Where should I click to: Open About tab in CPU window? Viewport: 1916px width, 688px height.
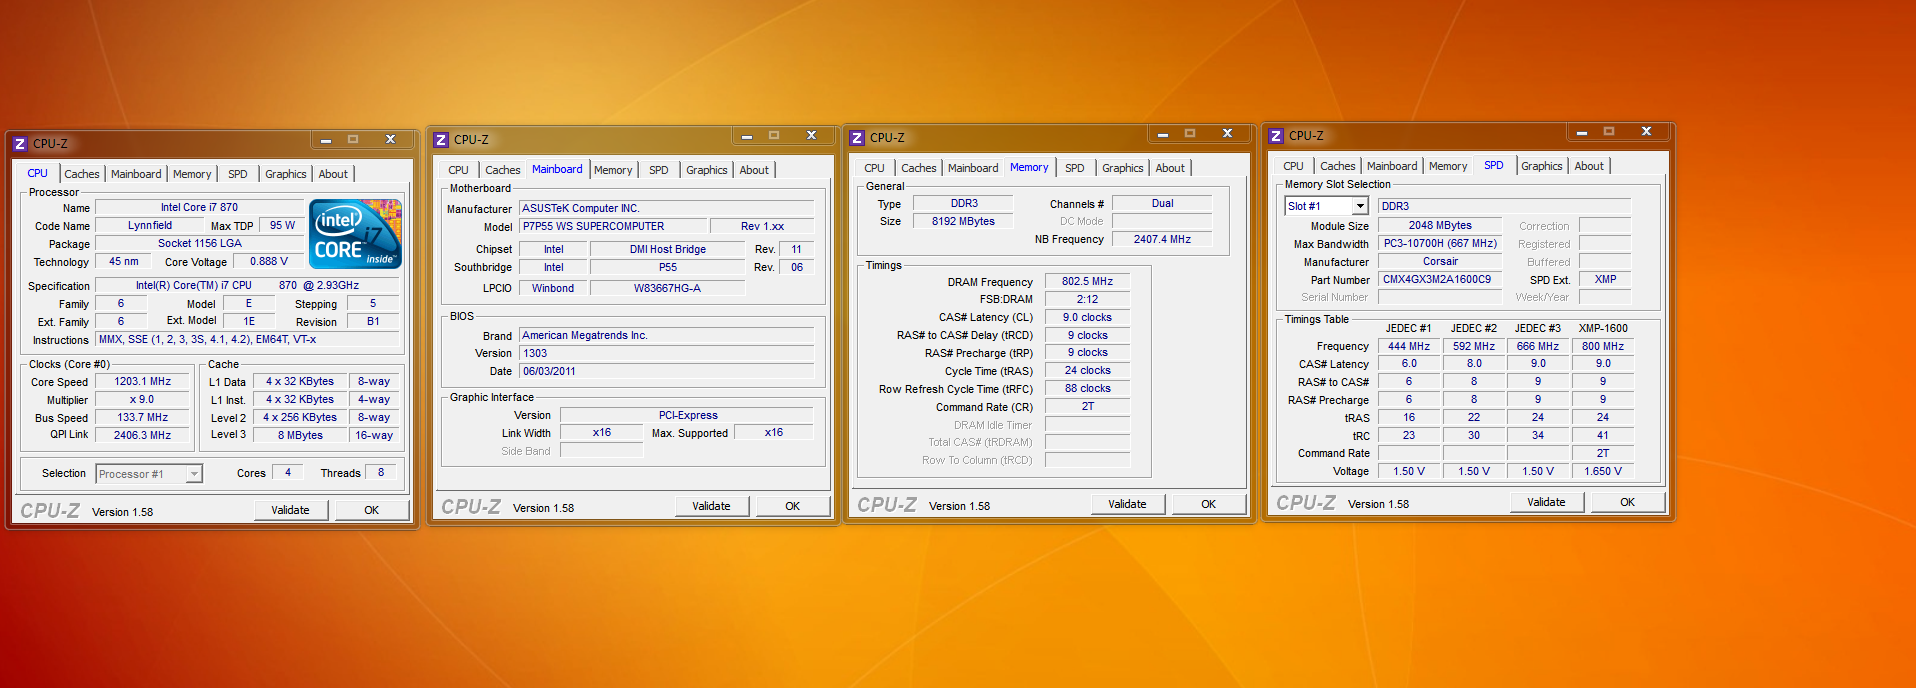coord(333,174)
